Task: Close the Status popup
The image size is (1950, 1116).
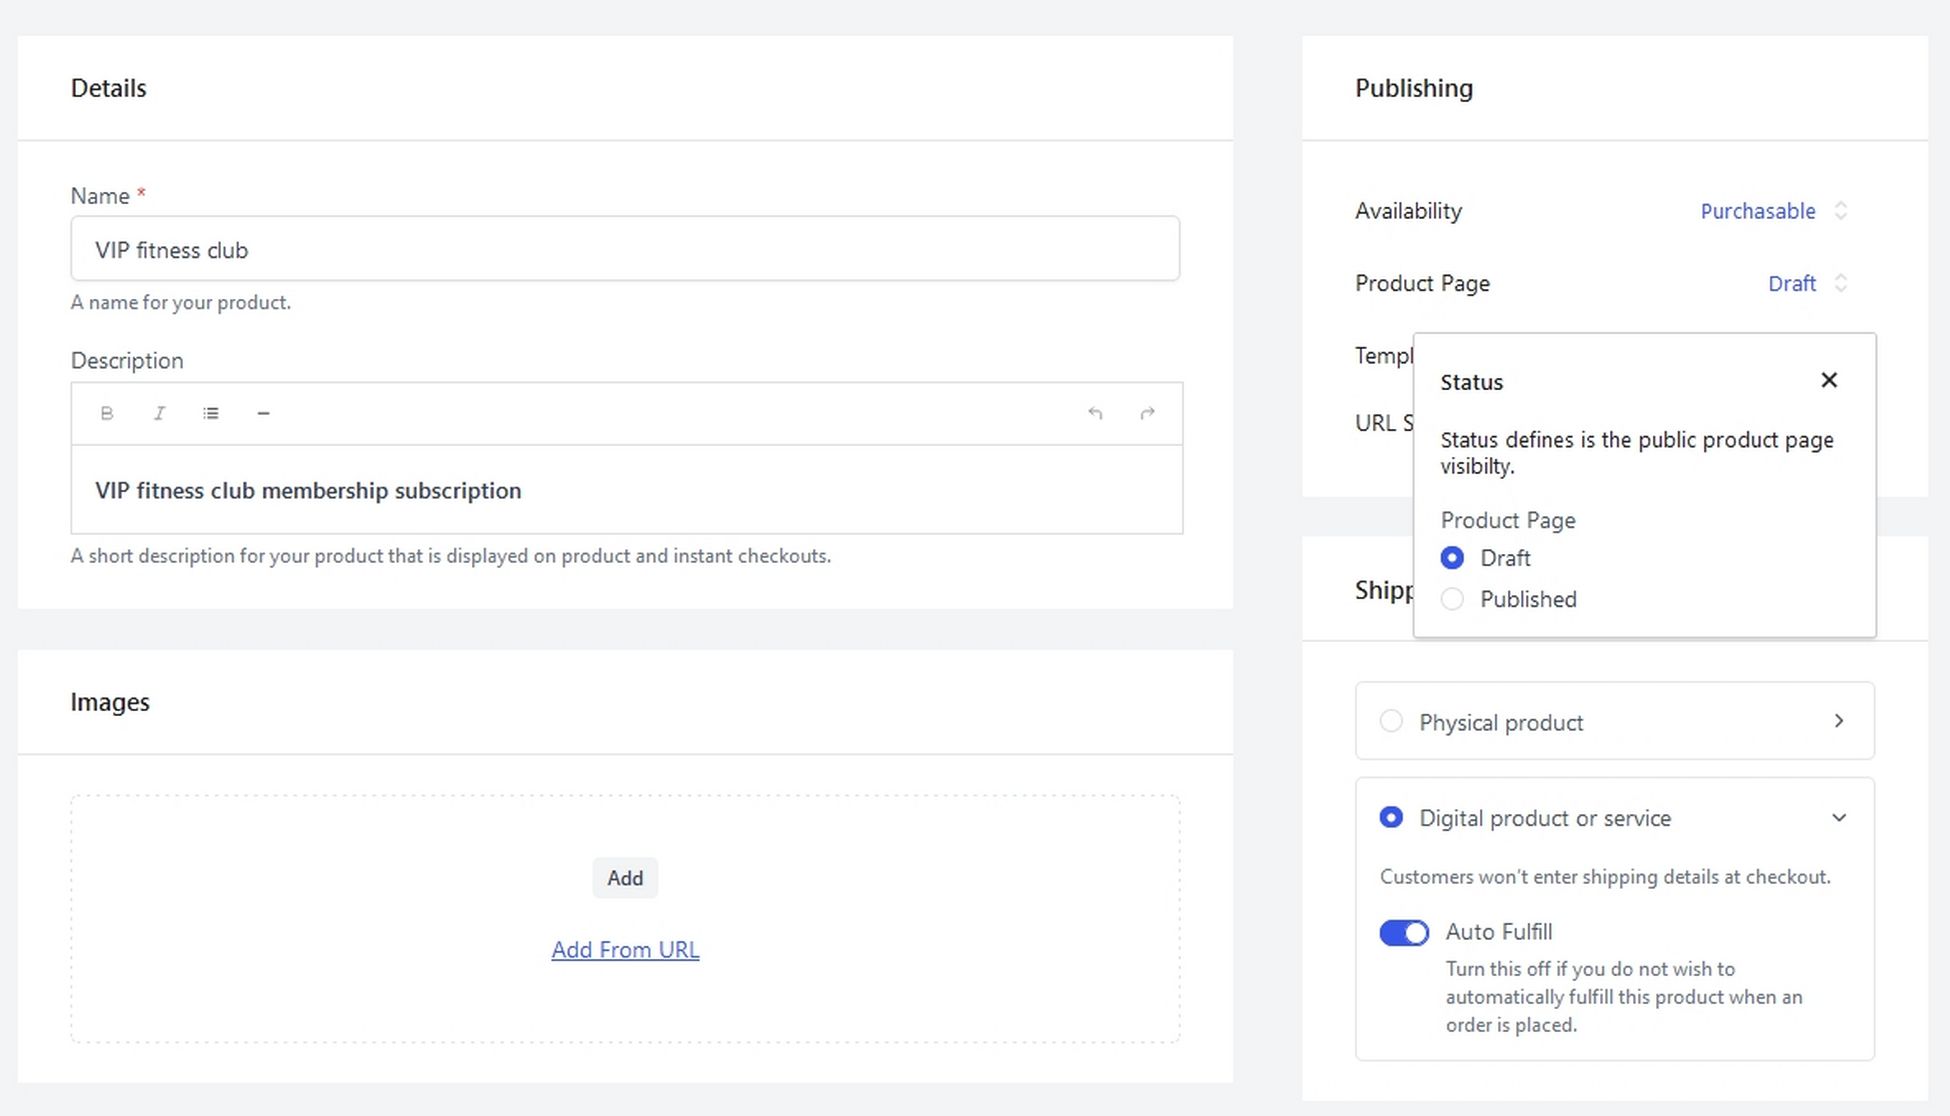Action: coord(1829,380)
